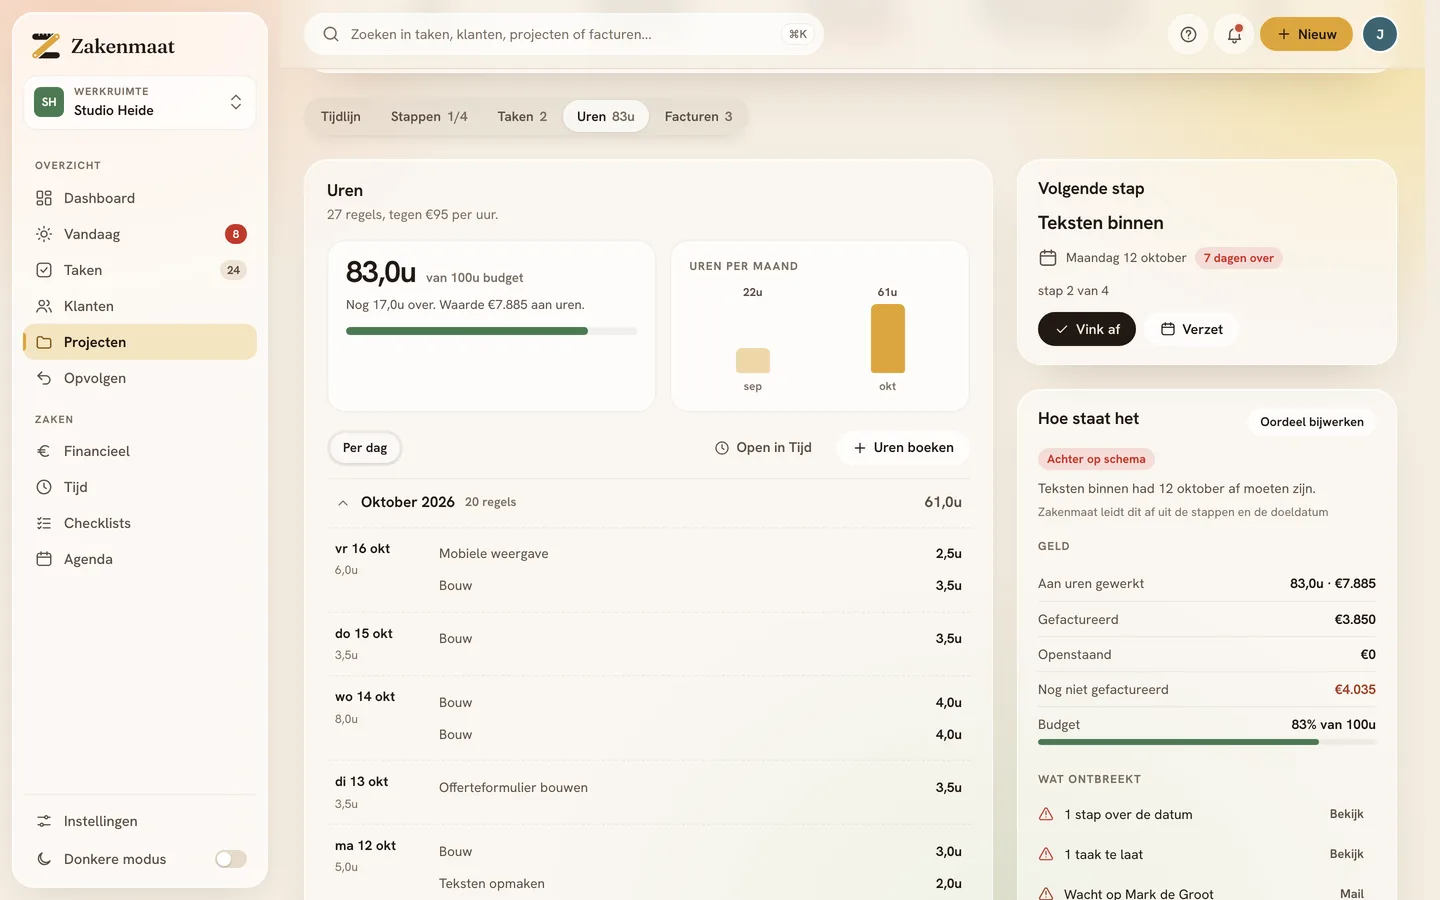Click the Zakenmaat logo icon
The height and width of the screenshot is (900, 1440).
46,46
